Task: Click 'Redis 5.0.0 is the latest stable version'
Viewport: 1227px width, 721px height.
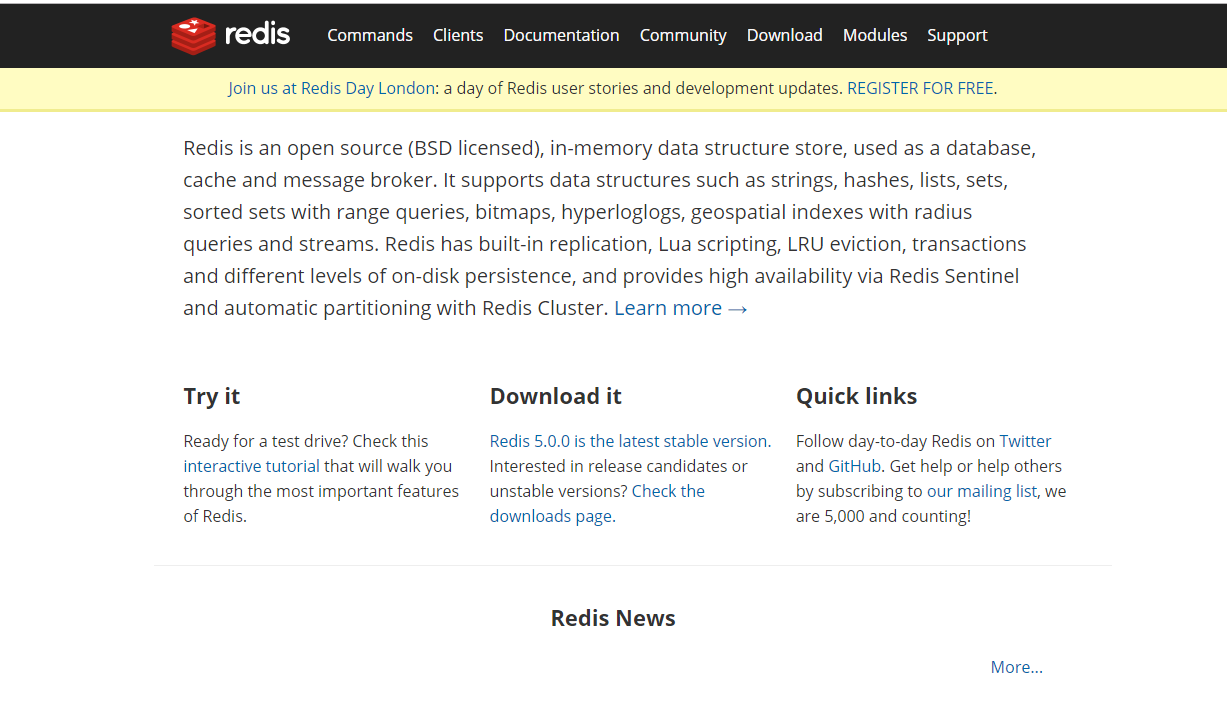Action: click(629, 441)
